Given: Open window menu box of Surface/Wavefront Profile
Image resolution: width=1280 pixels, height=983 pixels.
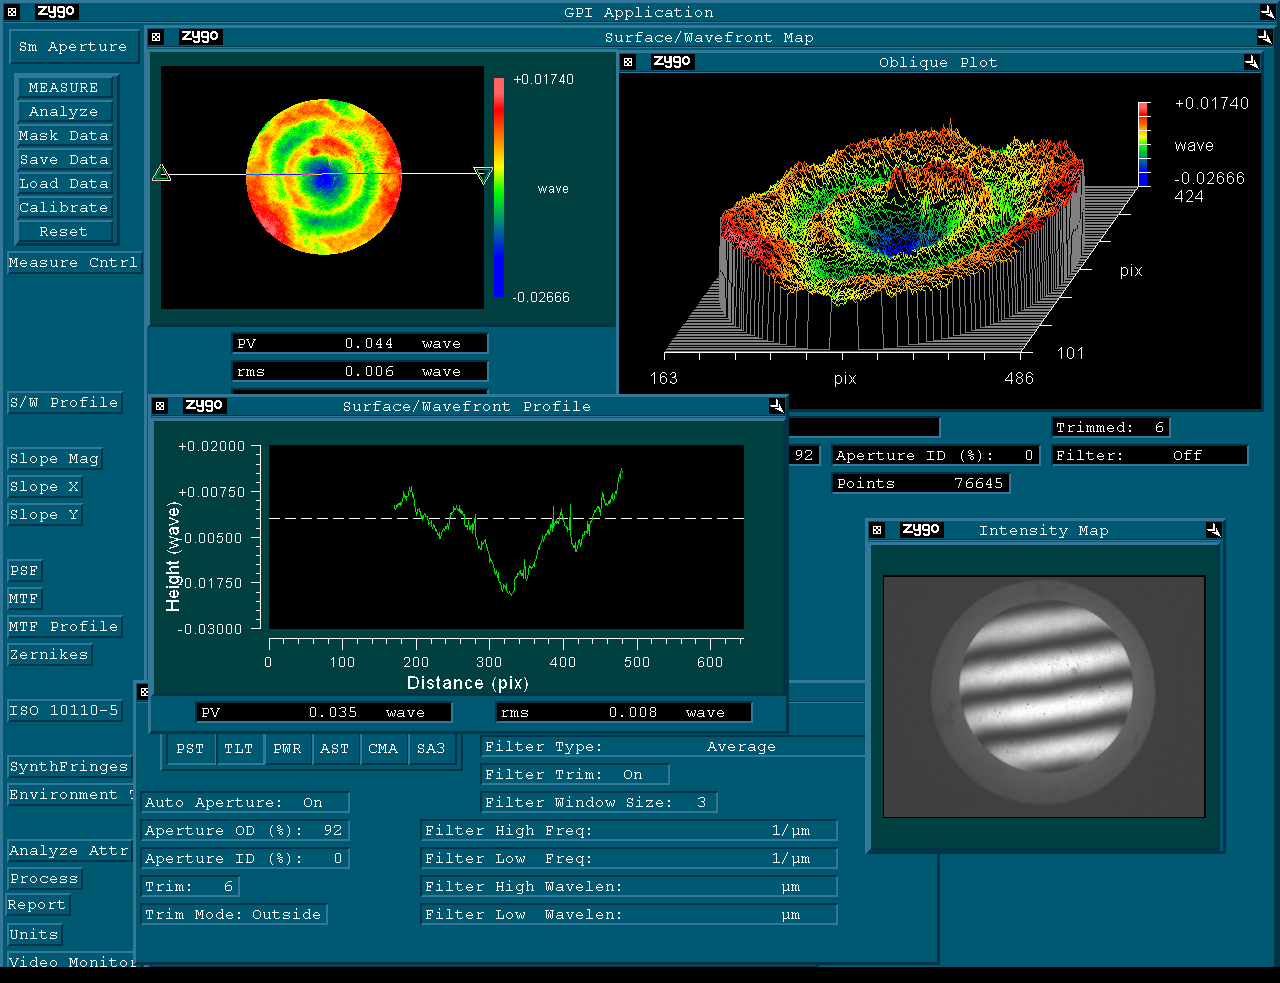Looking at the screenshot, I should tap(159, 406).
